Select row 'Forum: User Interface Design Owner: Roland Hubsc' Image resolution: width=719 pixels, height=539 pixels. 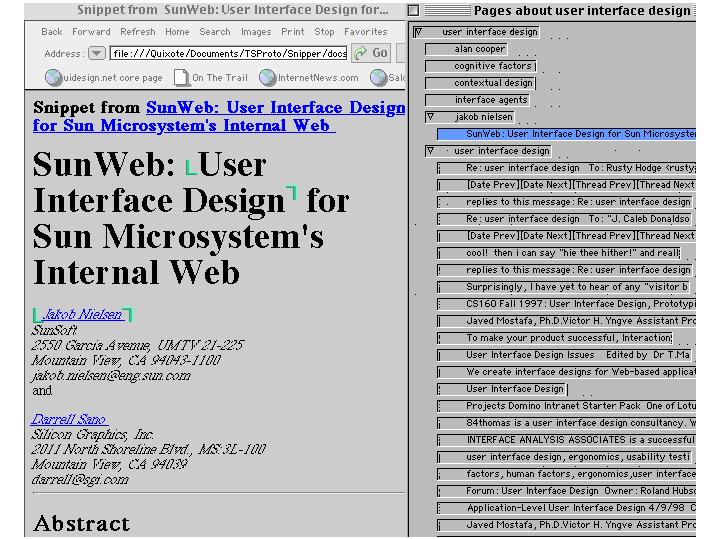(566, 491)
